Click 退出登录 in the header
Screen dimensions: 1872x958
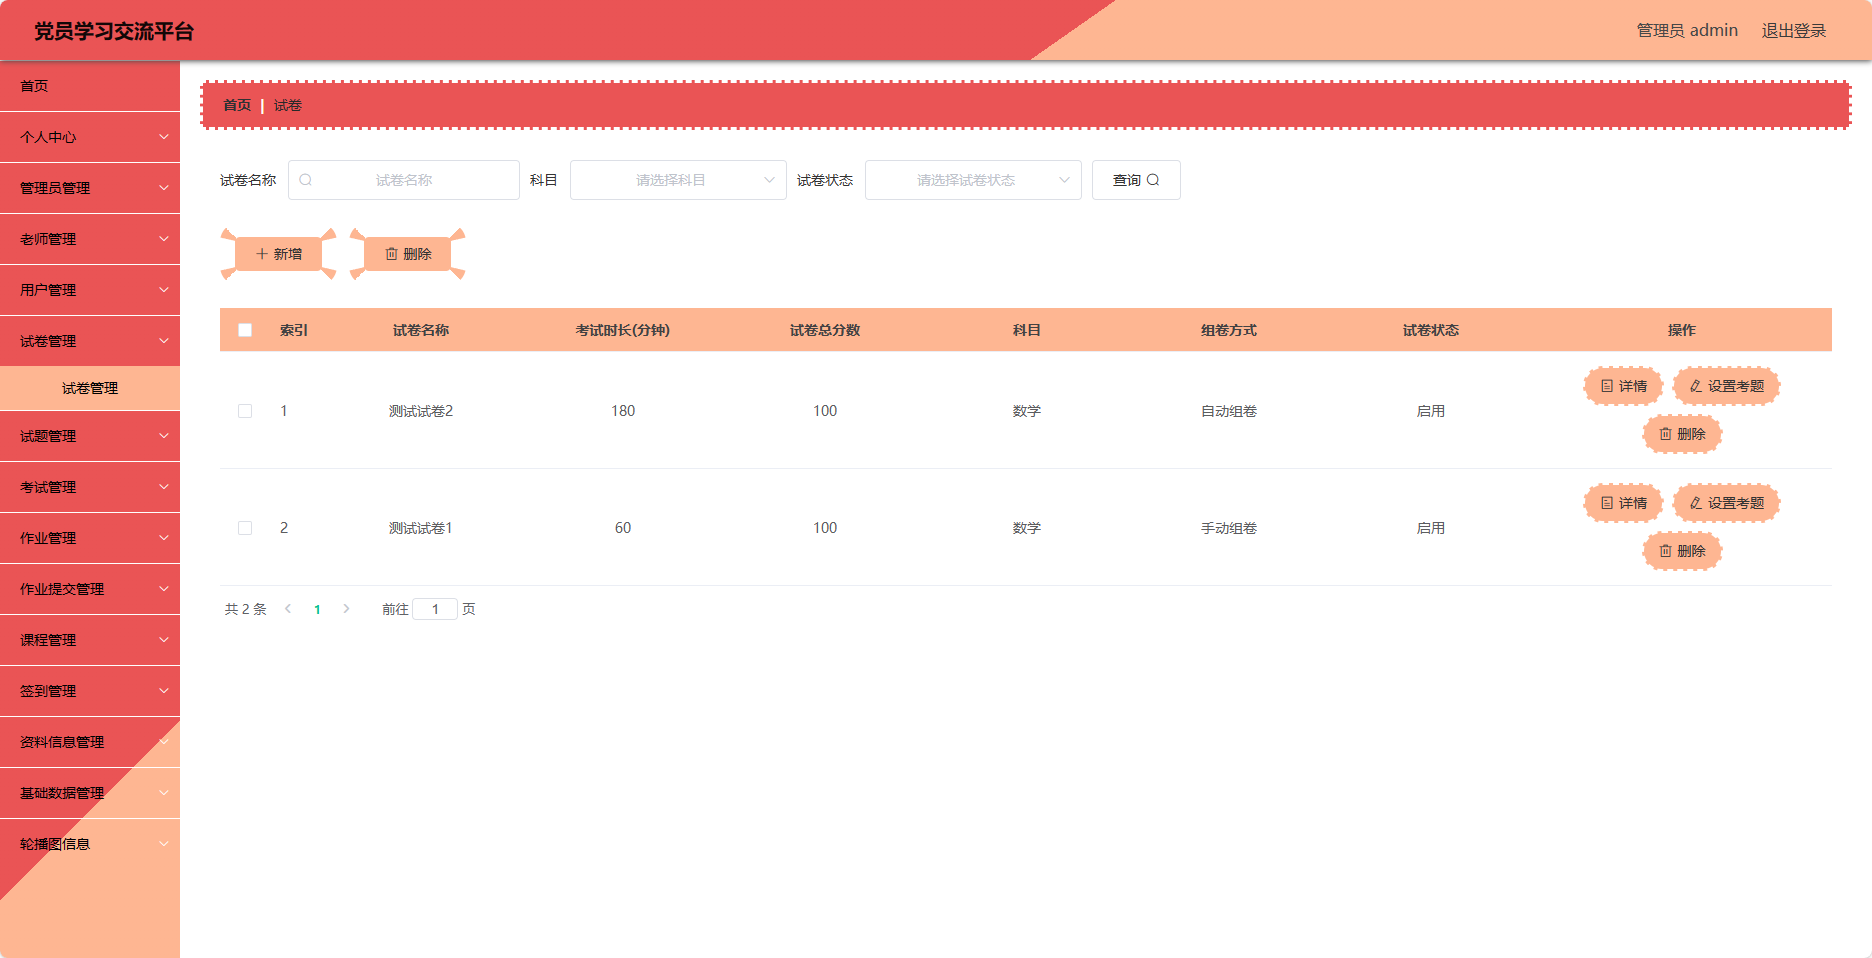click(x=1794, y=31)
